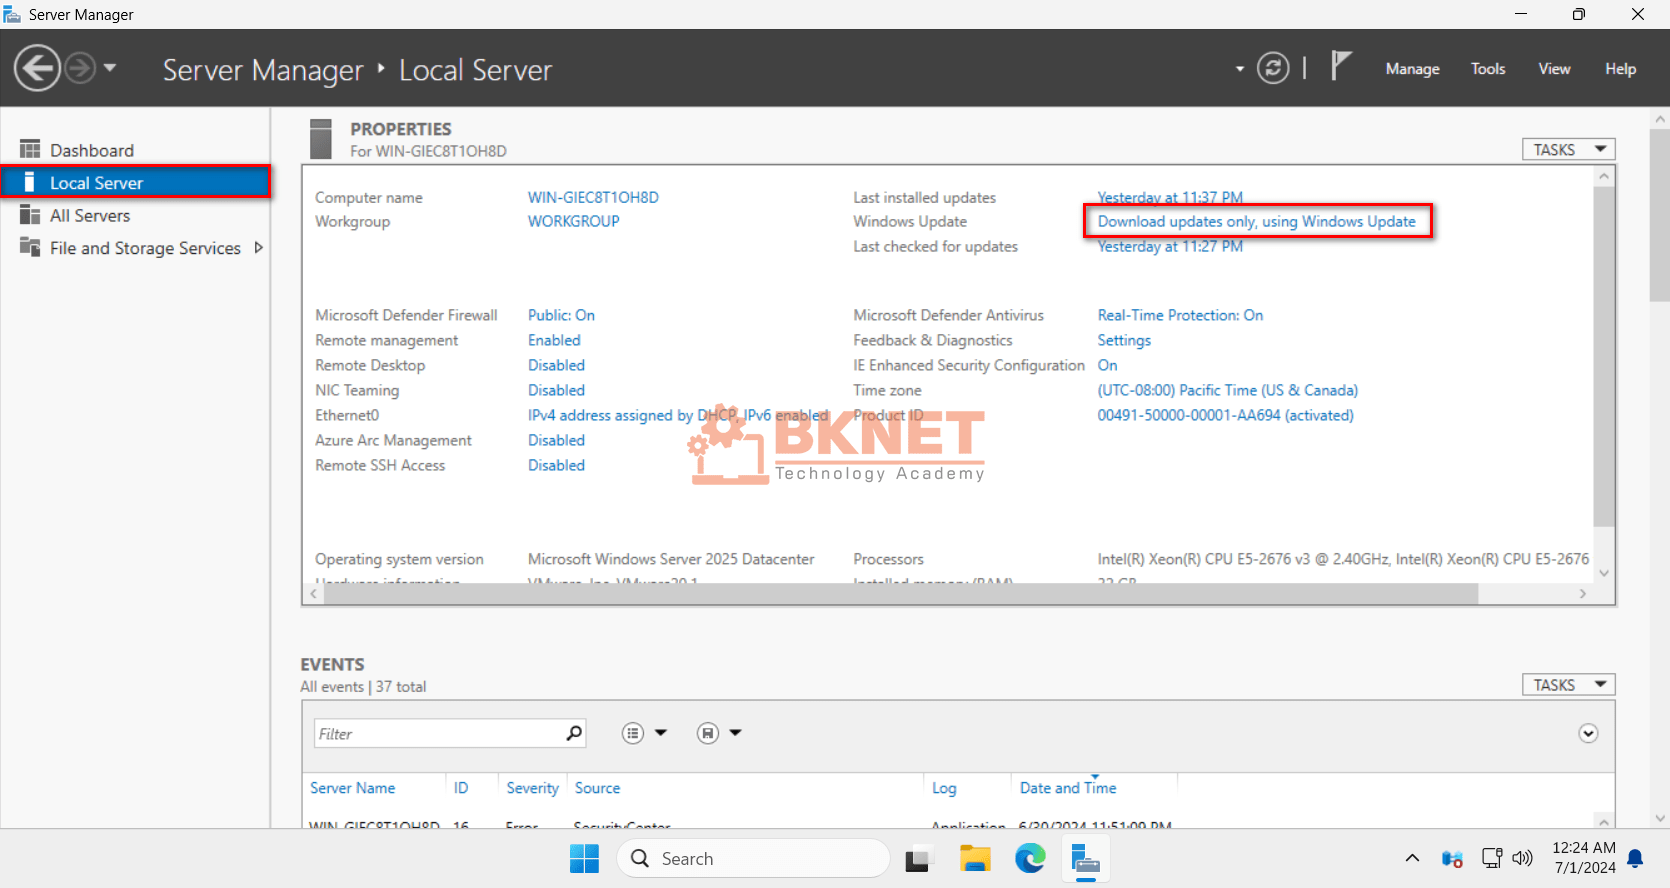
Task: Sort events by ID column
Action: (x=461, y=788)
